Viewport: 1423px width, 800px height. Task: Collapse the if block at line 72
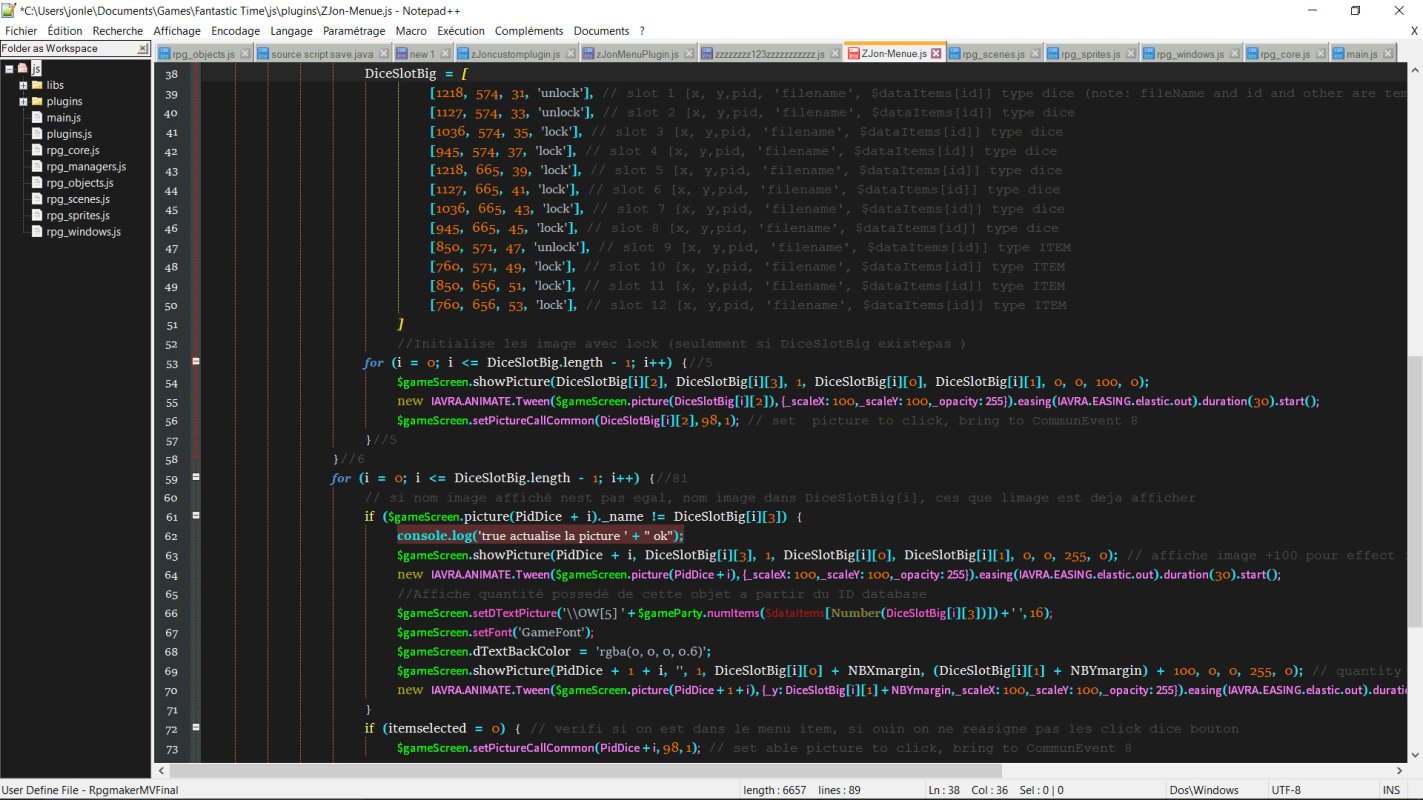(196, 729)
